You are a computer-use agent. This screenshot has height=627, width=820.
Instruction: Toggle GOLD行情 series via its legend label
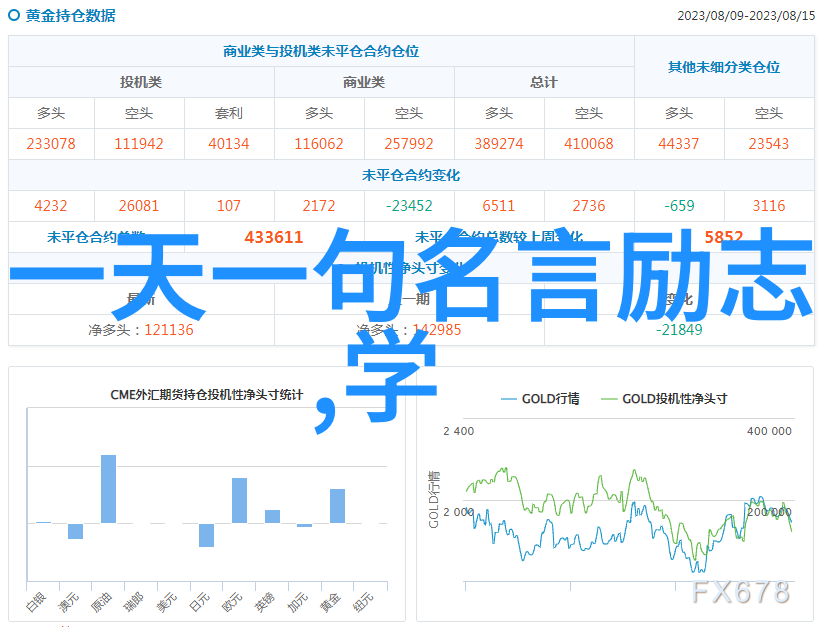click(550, 399)
